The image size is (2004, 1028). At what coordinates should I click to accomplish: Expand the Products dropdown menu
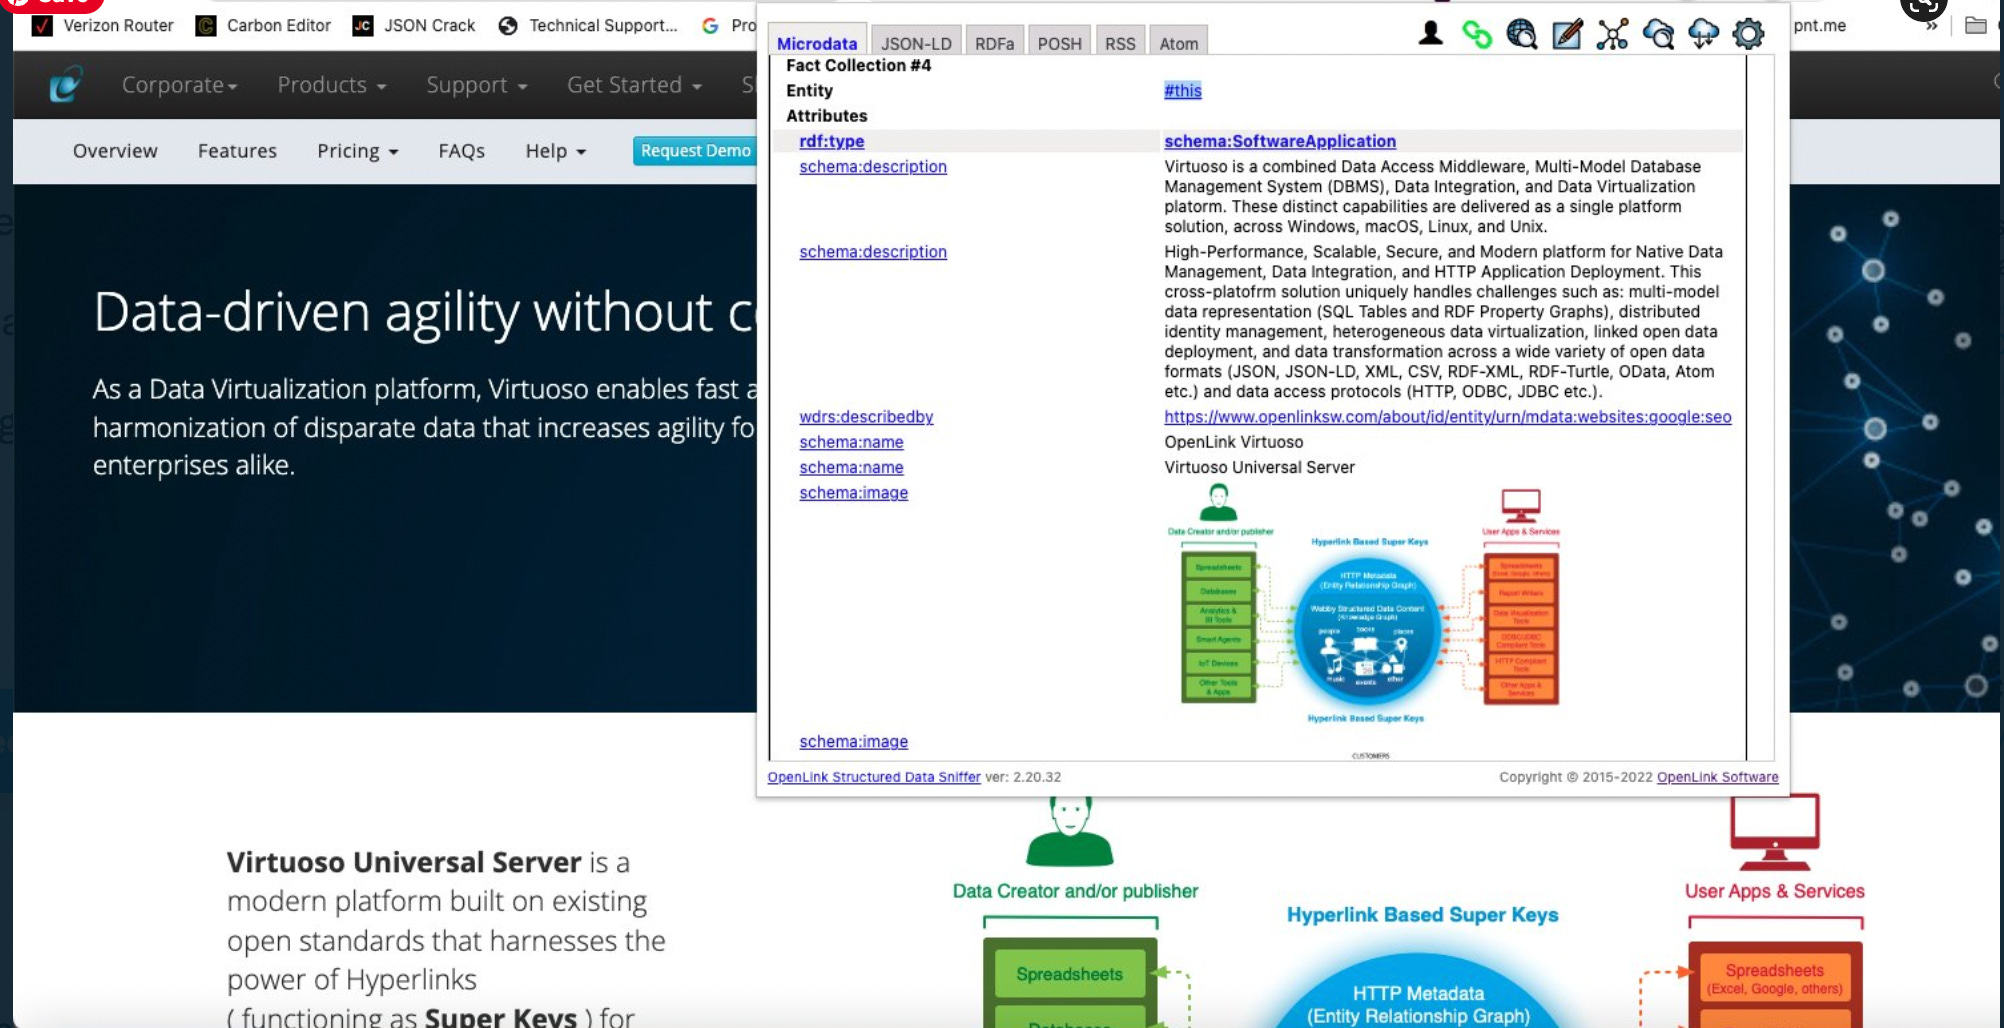(x=332, y=85)
